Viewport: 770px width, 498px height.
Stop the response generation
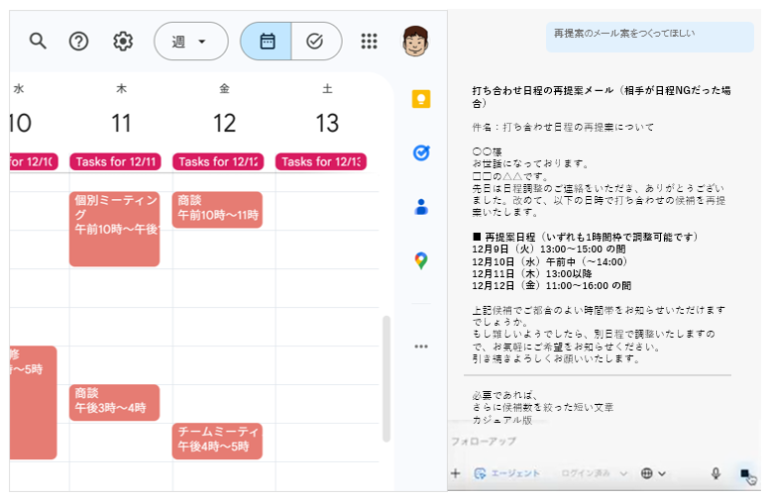(x=744, y=473)
